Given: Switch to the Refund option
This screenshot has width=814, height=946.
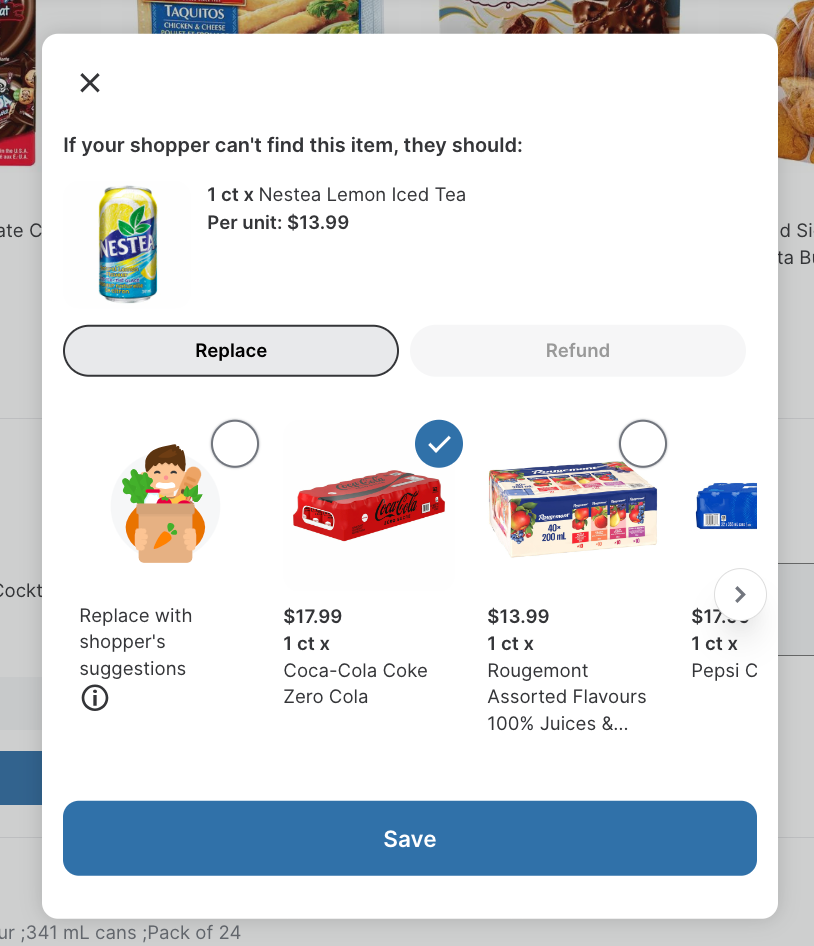Looking at the screenshot, I should (x=577, y=351).
